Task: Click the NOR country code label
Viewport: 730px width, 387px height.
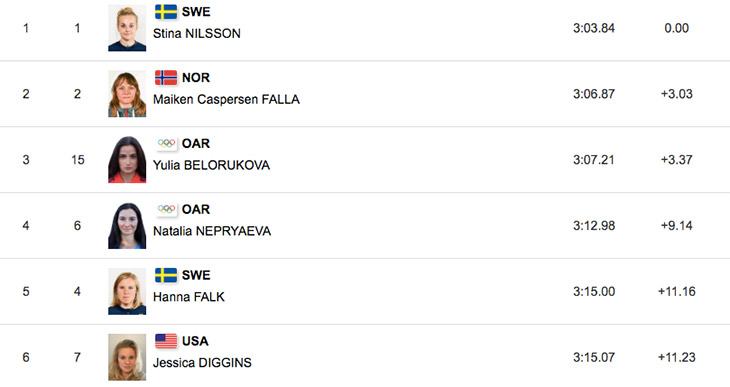Action: click(x=196, y=77)
